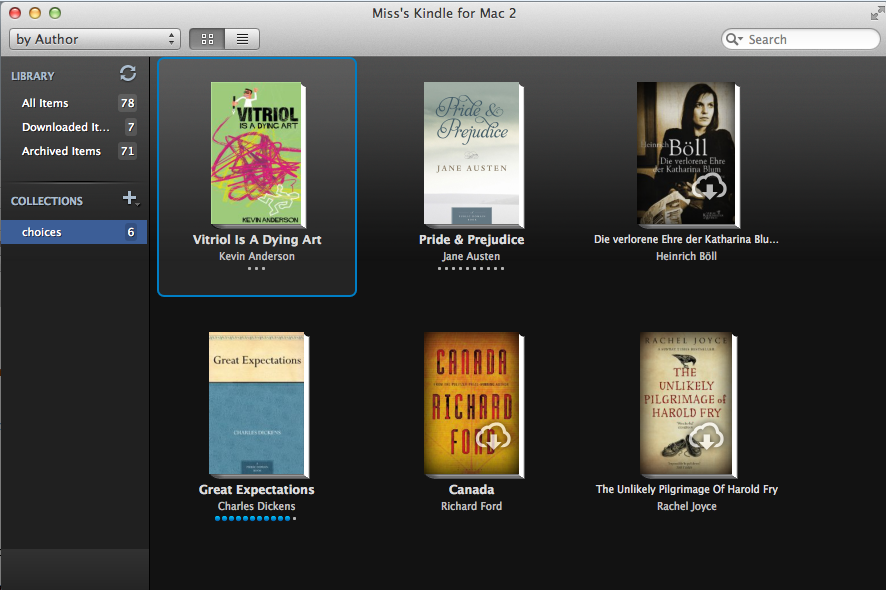Click Pride & Prejudice reading progress dots
This screenshot has height=590, width=886.
[x=471, y=268]
